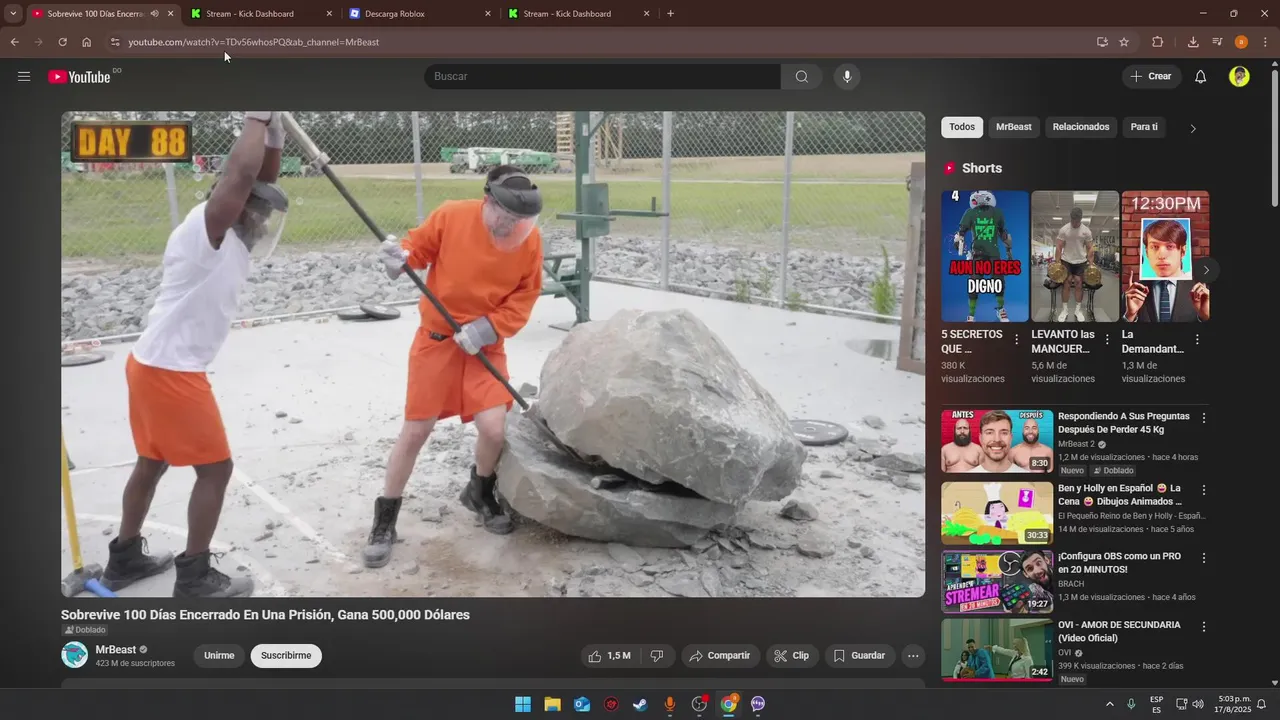Open Steam from the taskbar

click(x=640, y=704)
